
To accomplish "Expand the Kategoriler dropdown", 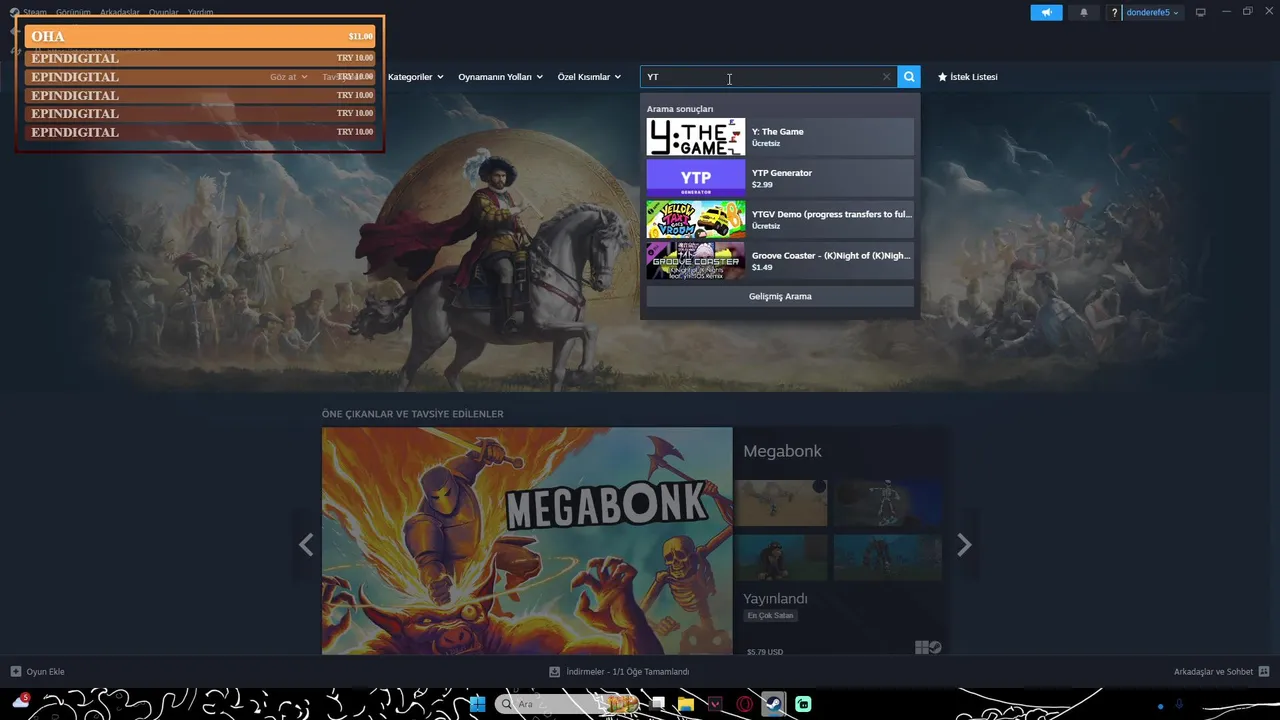I will tap(415, 77).
